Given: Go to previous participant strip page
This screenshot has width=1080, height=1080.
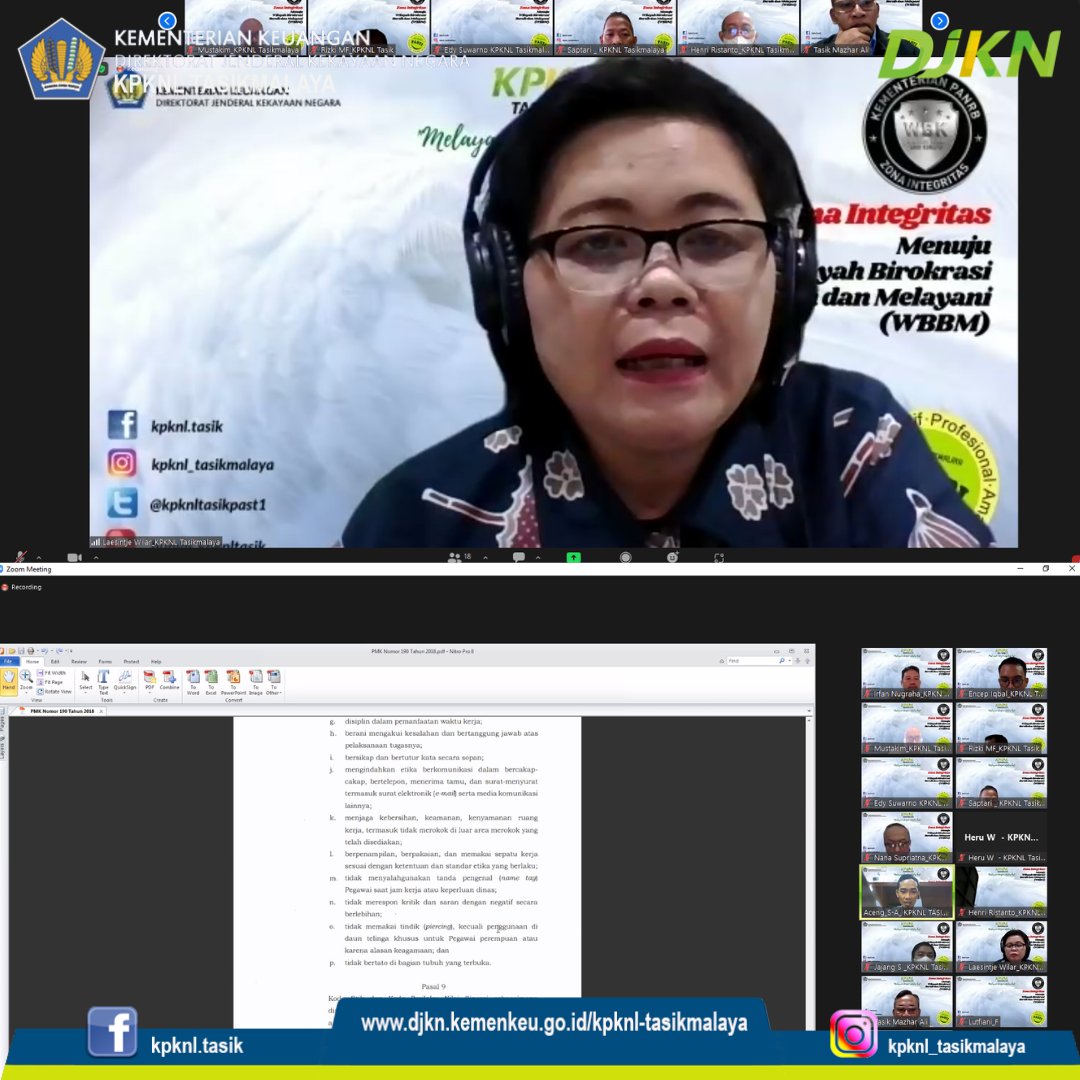Looking at the screenshot, I should [167, 21].
